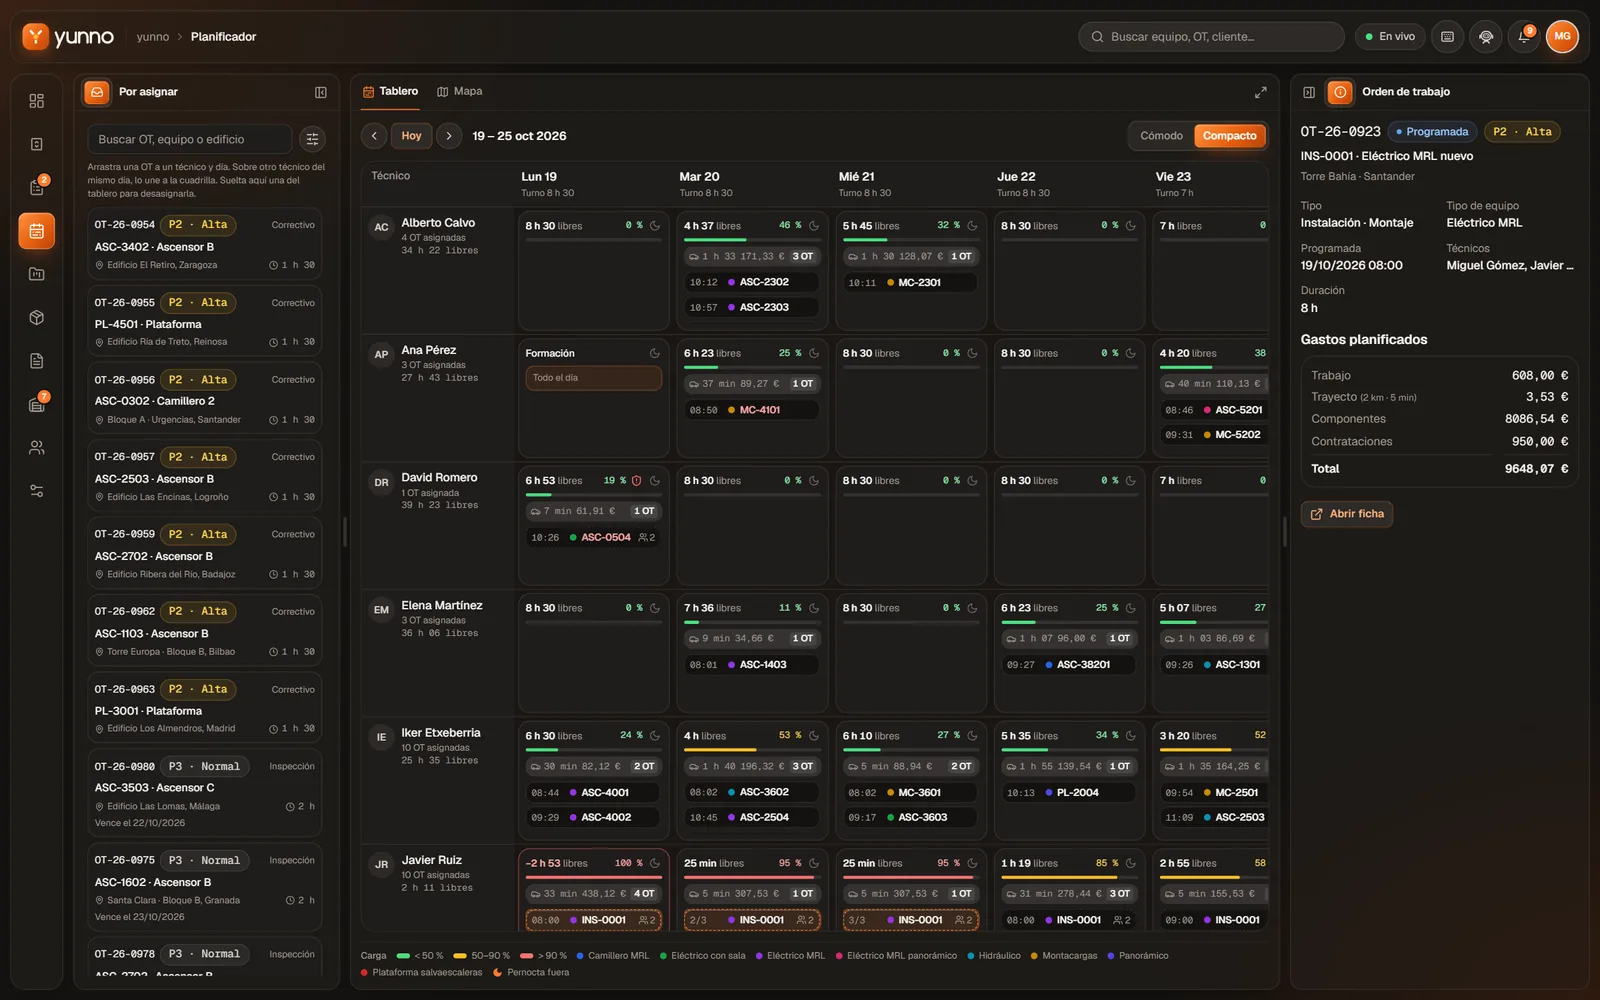
Task: Open the document icon in sidebar
Action: coord(37,361)
